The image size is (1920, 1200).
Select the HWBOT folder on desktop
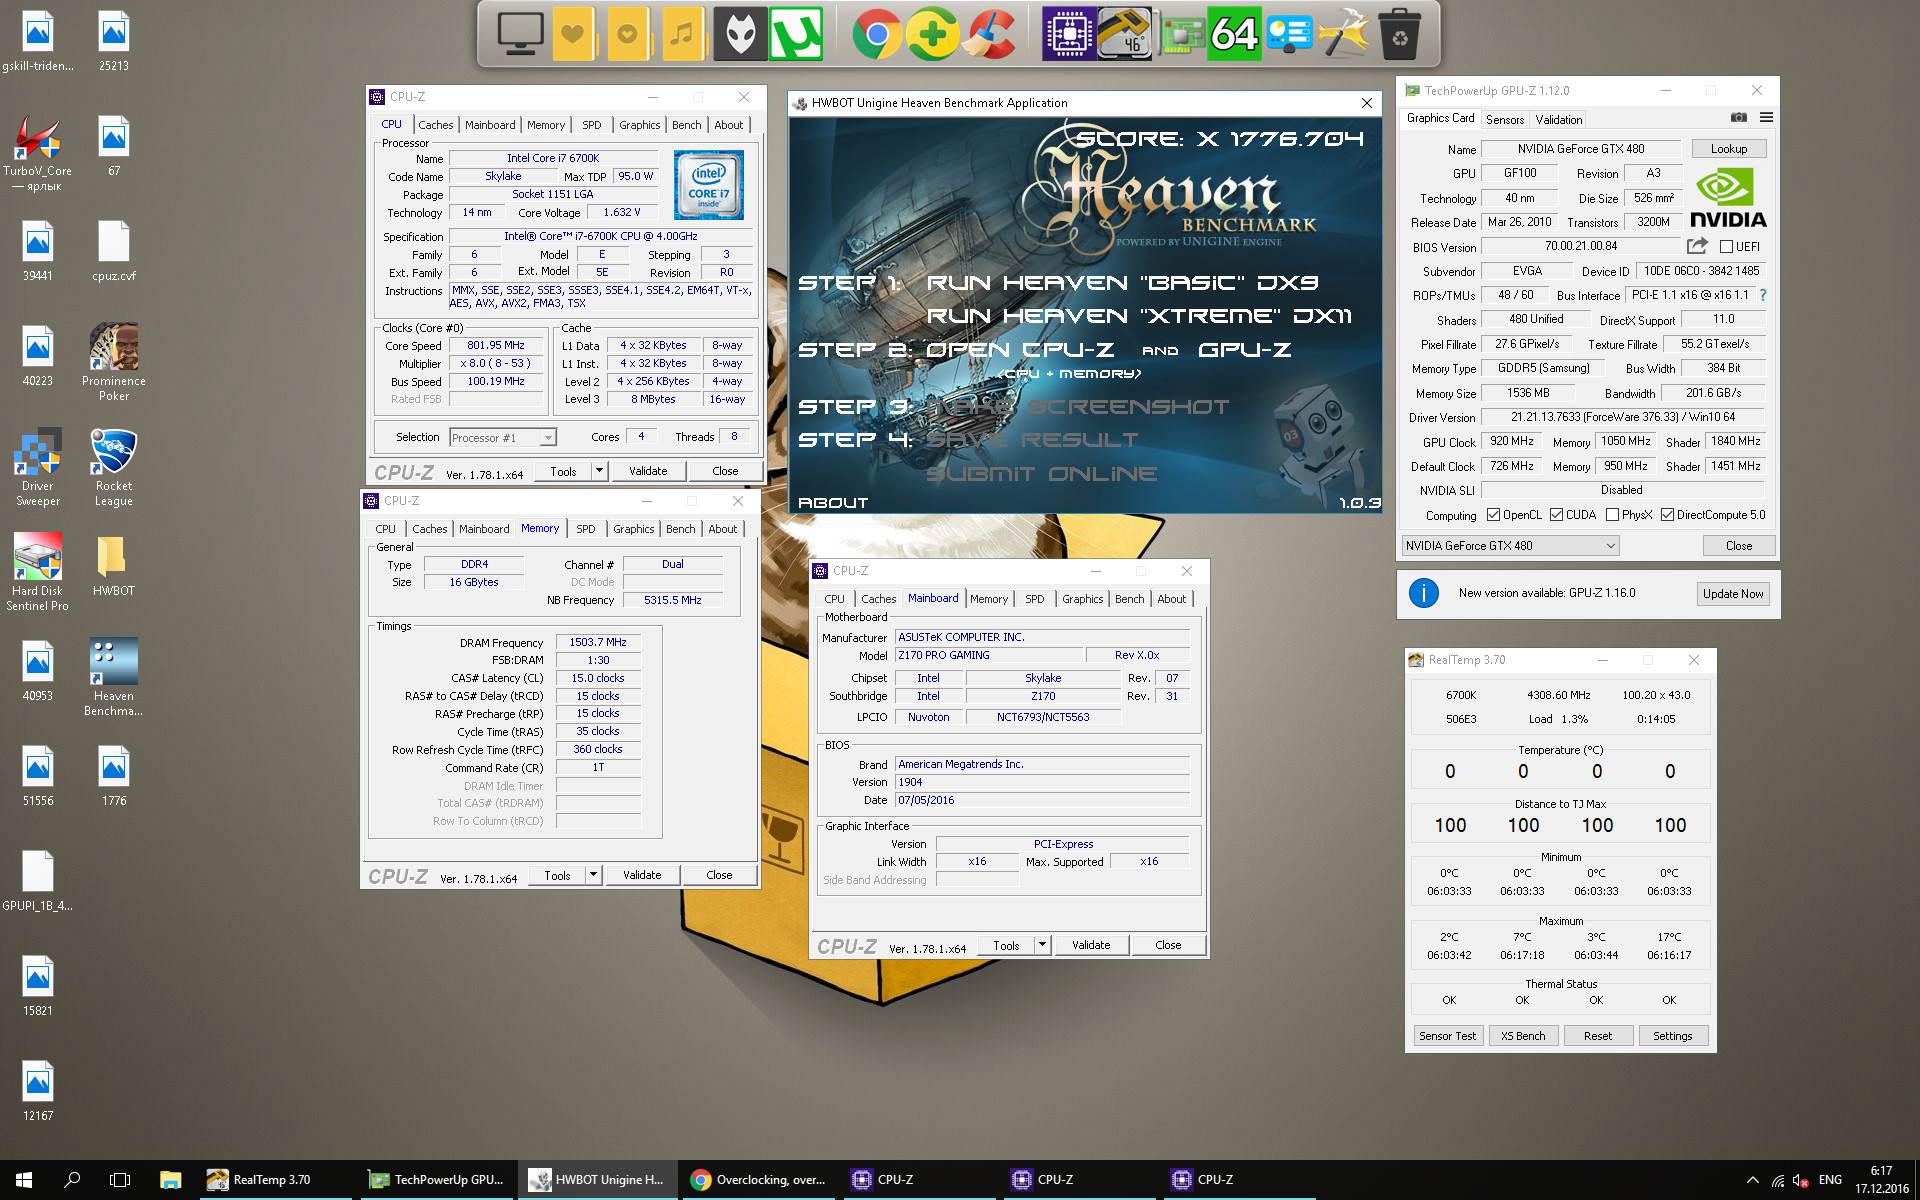pyautogui.click(x=114, y=566)
